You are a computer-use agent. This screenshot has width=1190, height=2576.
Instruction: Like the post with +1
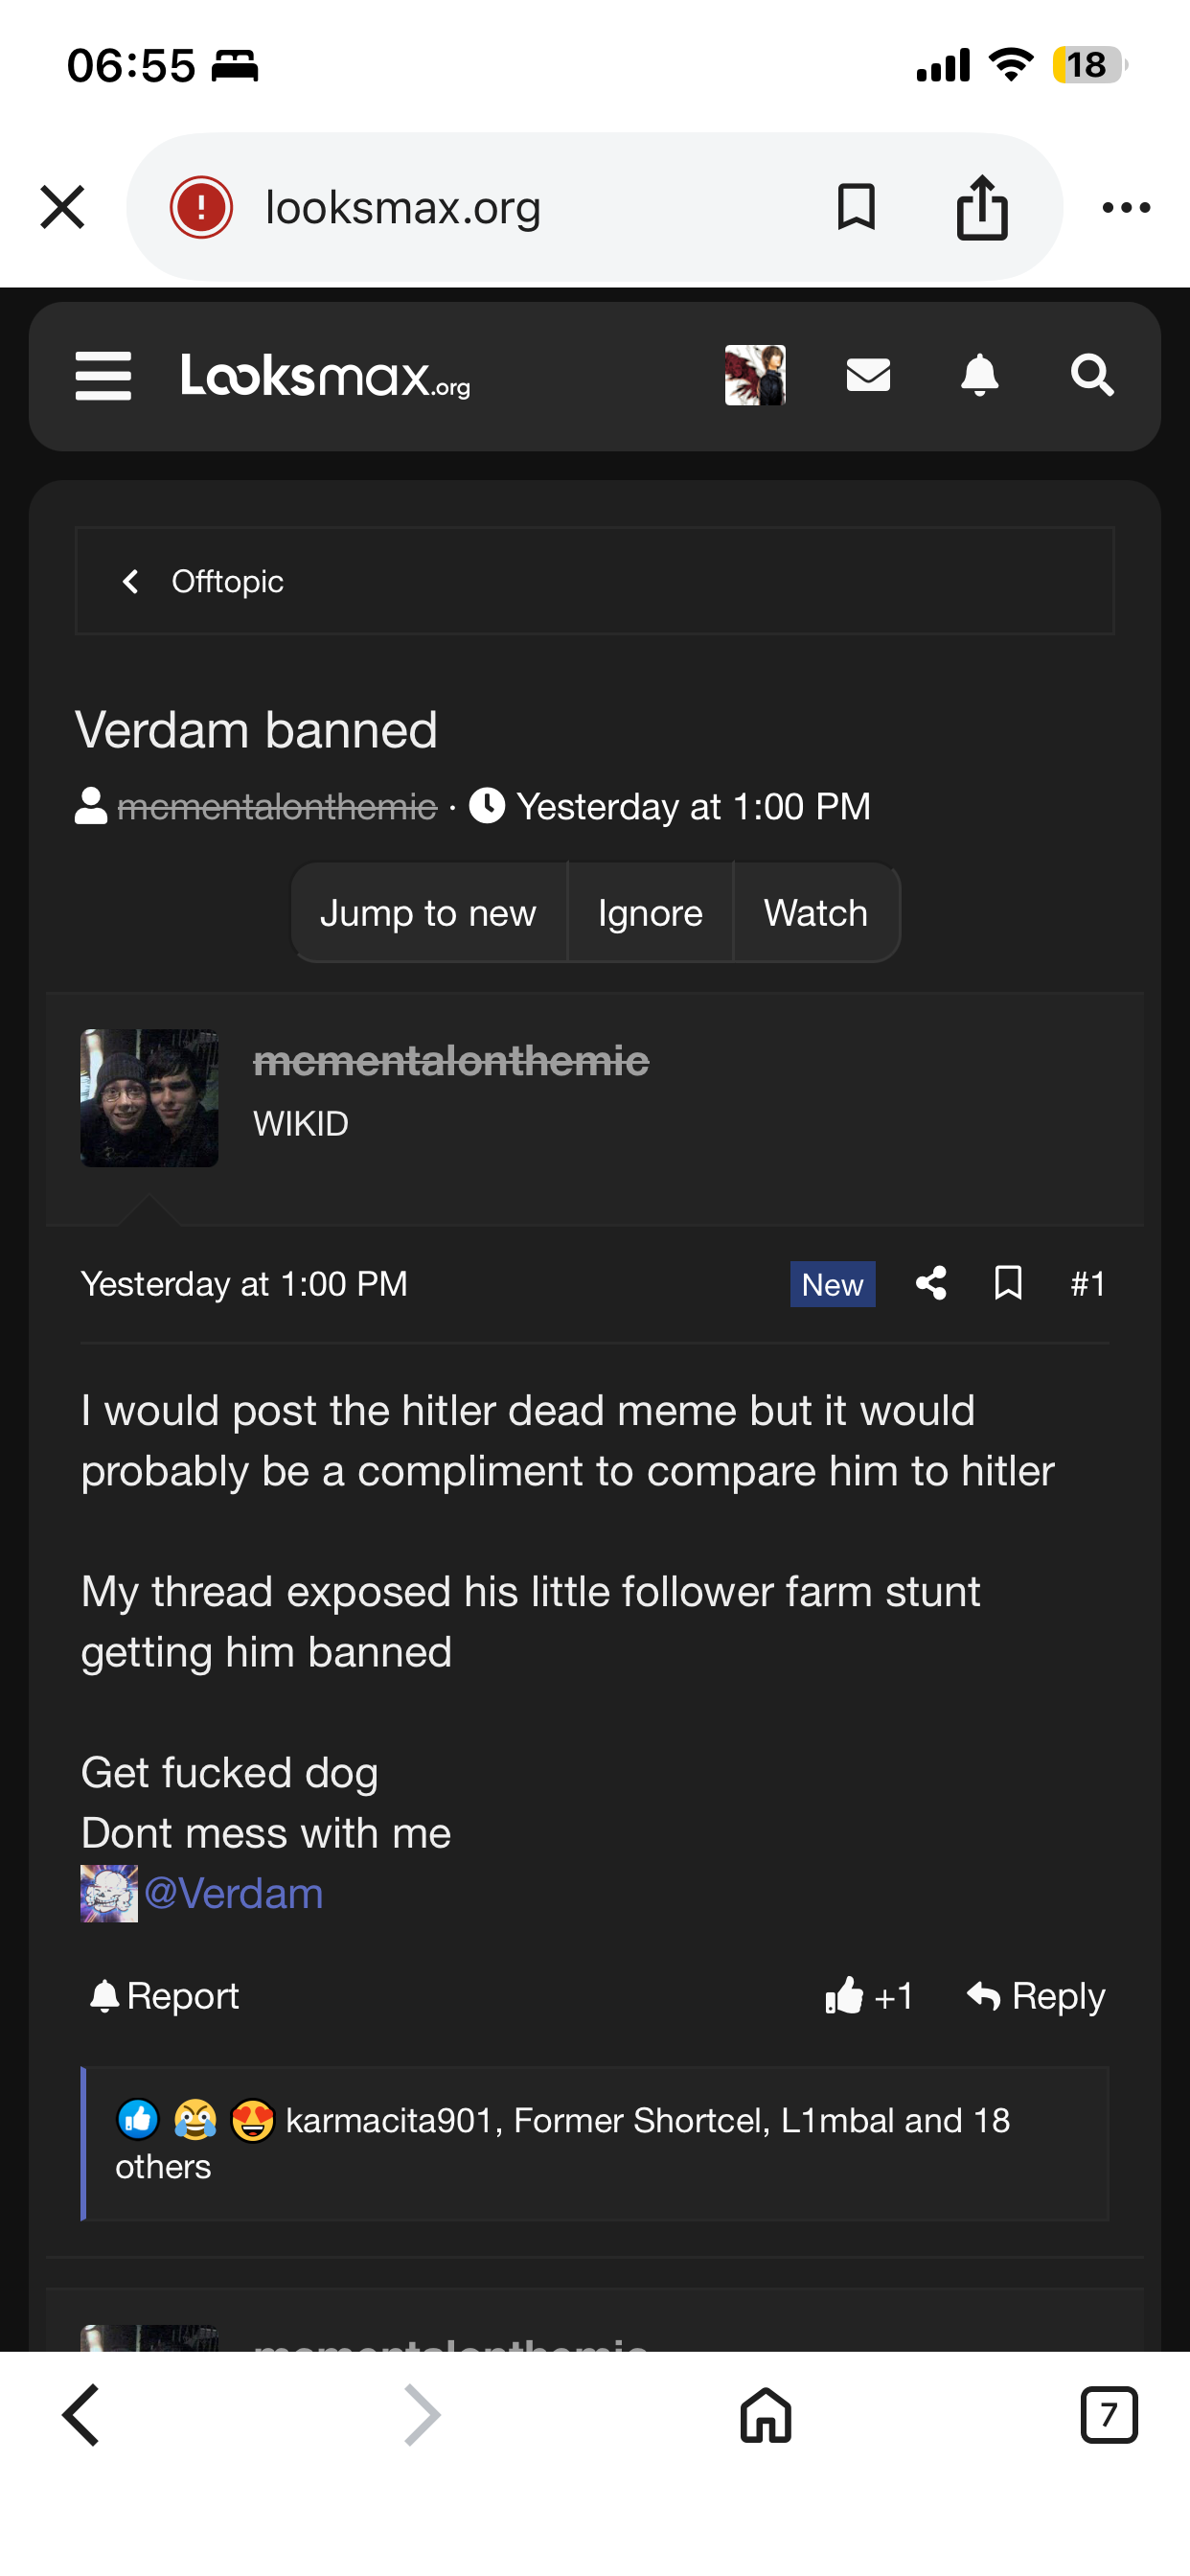point(868,1996)
